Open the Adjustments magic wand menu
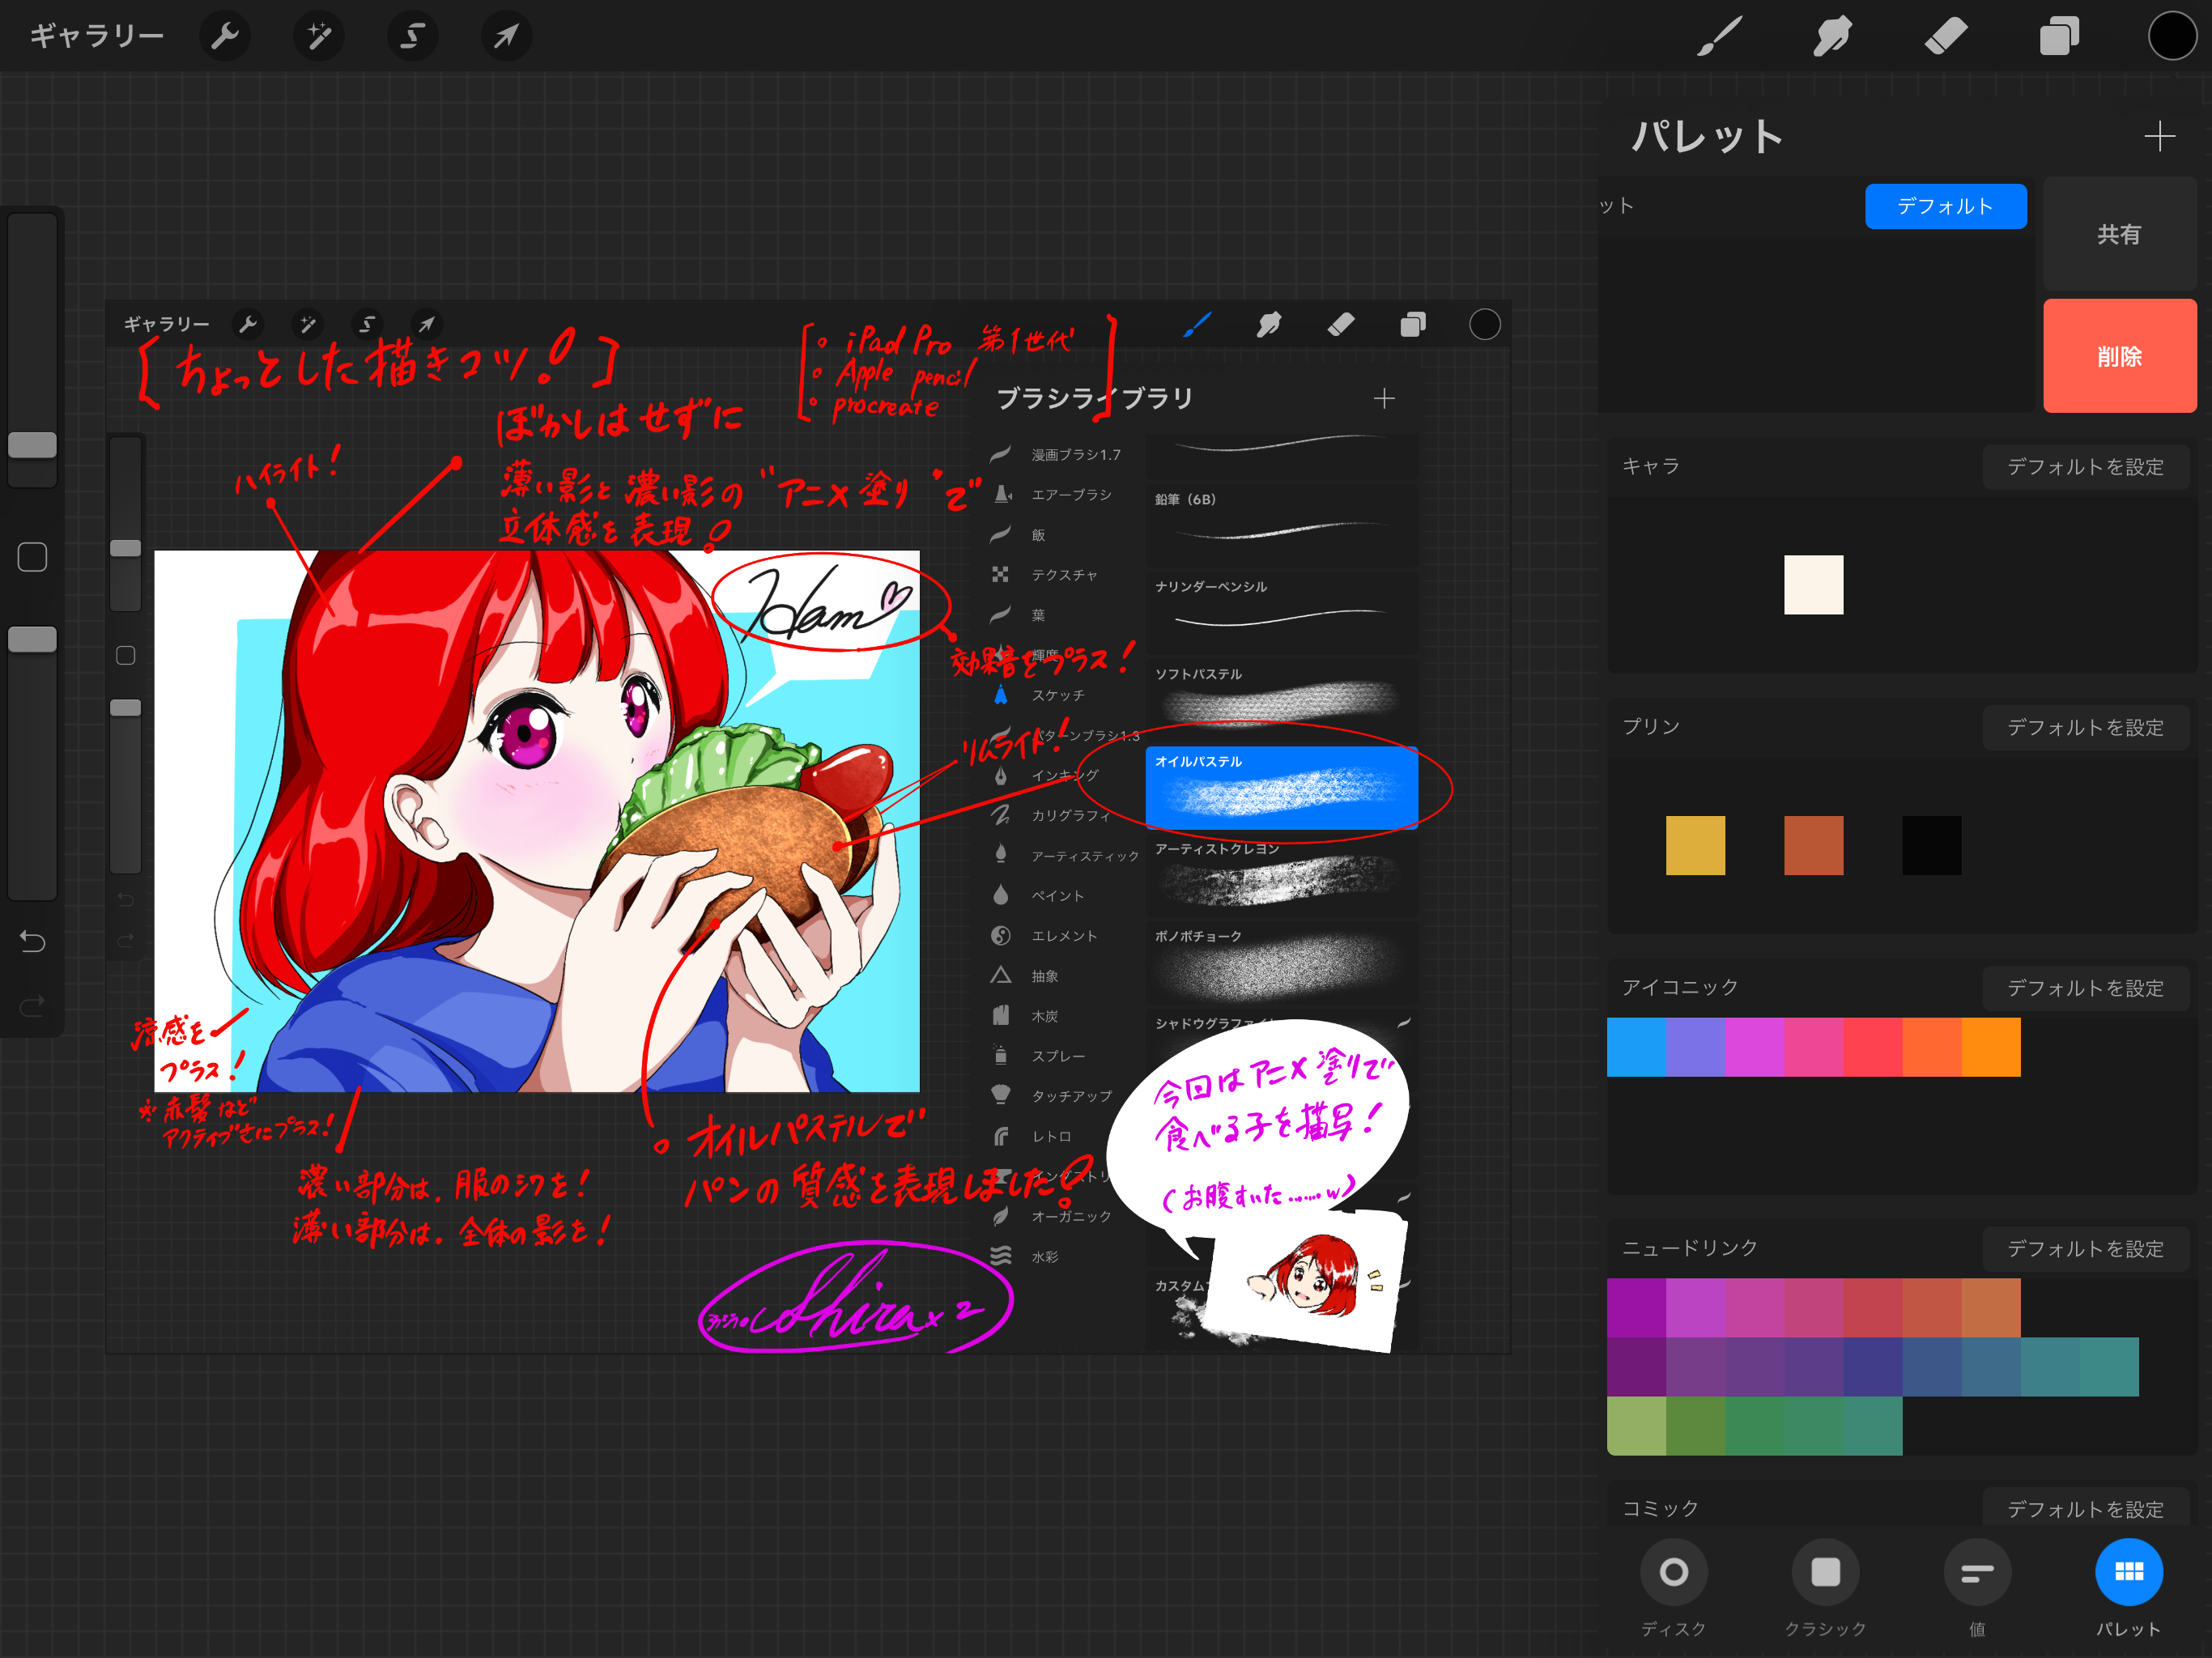 coord(319,37)
